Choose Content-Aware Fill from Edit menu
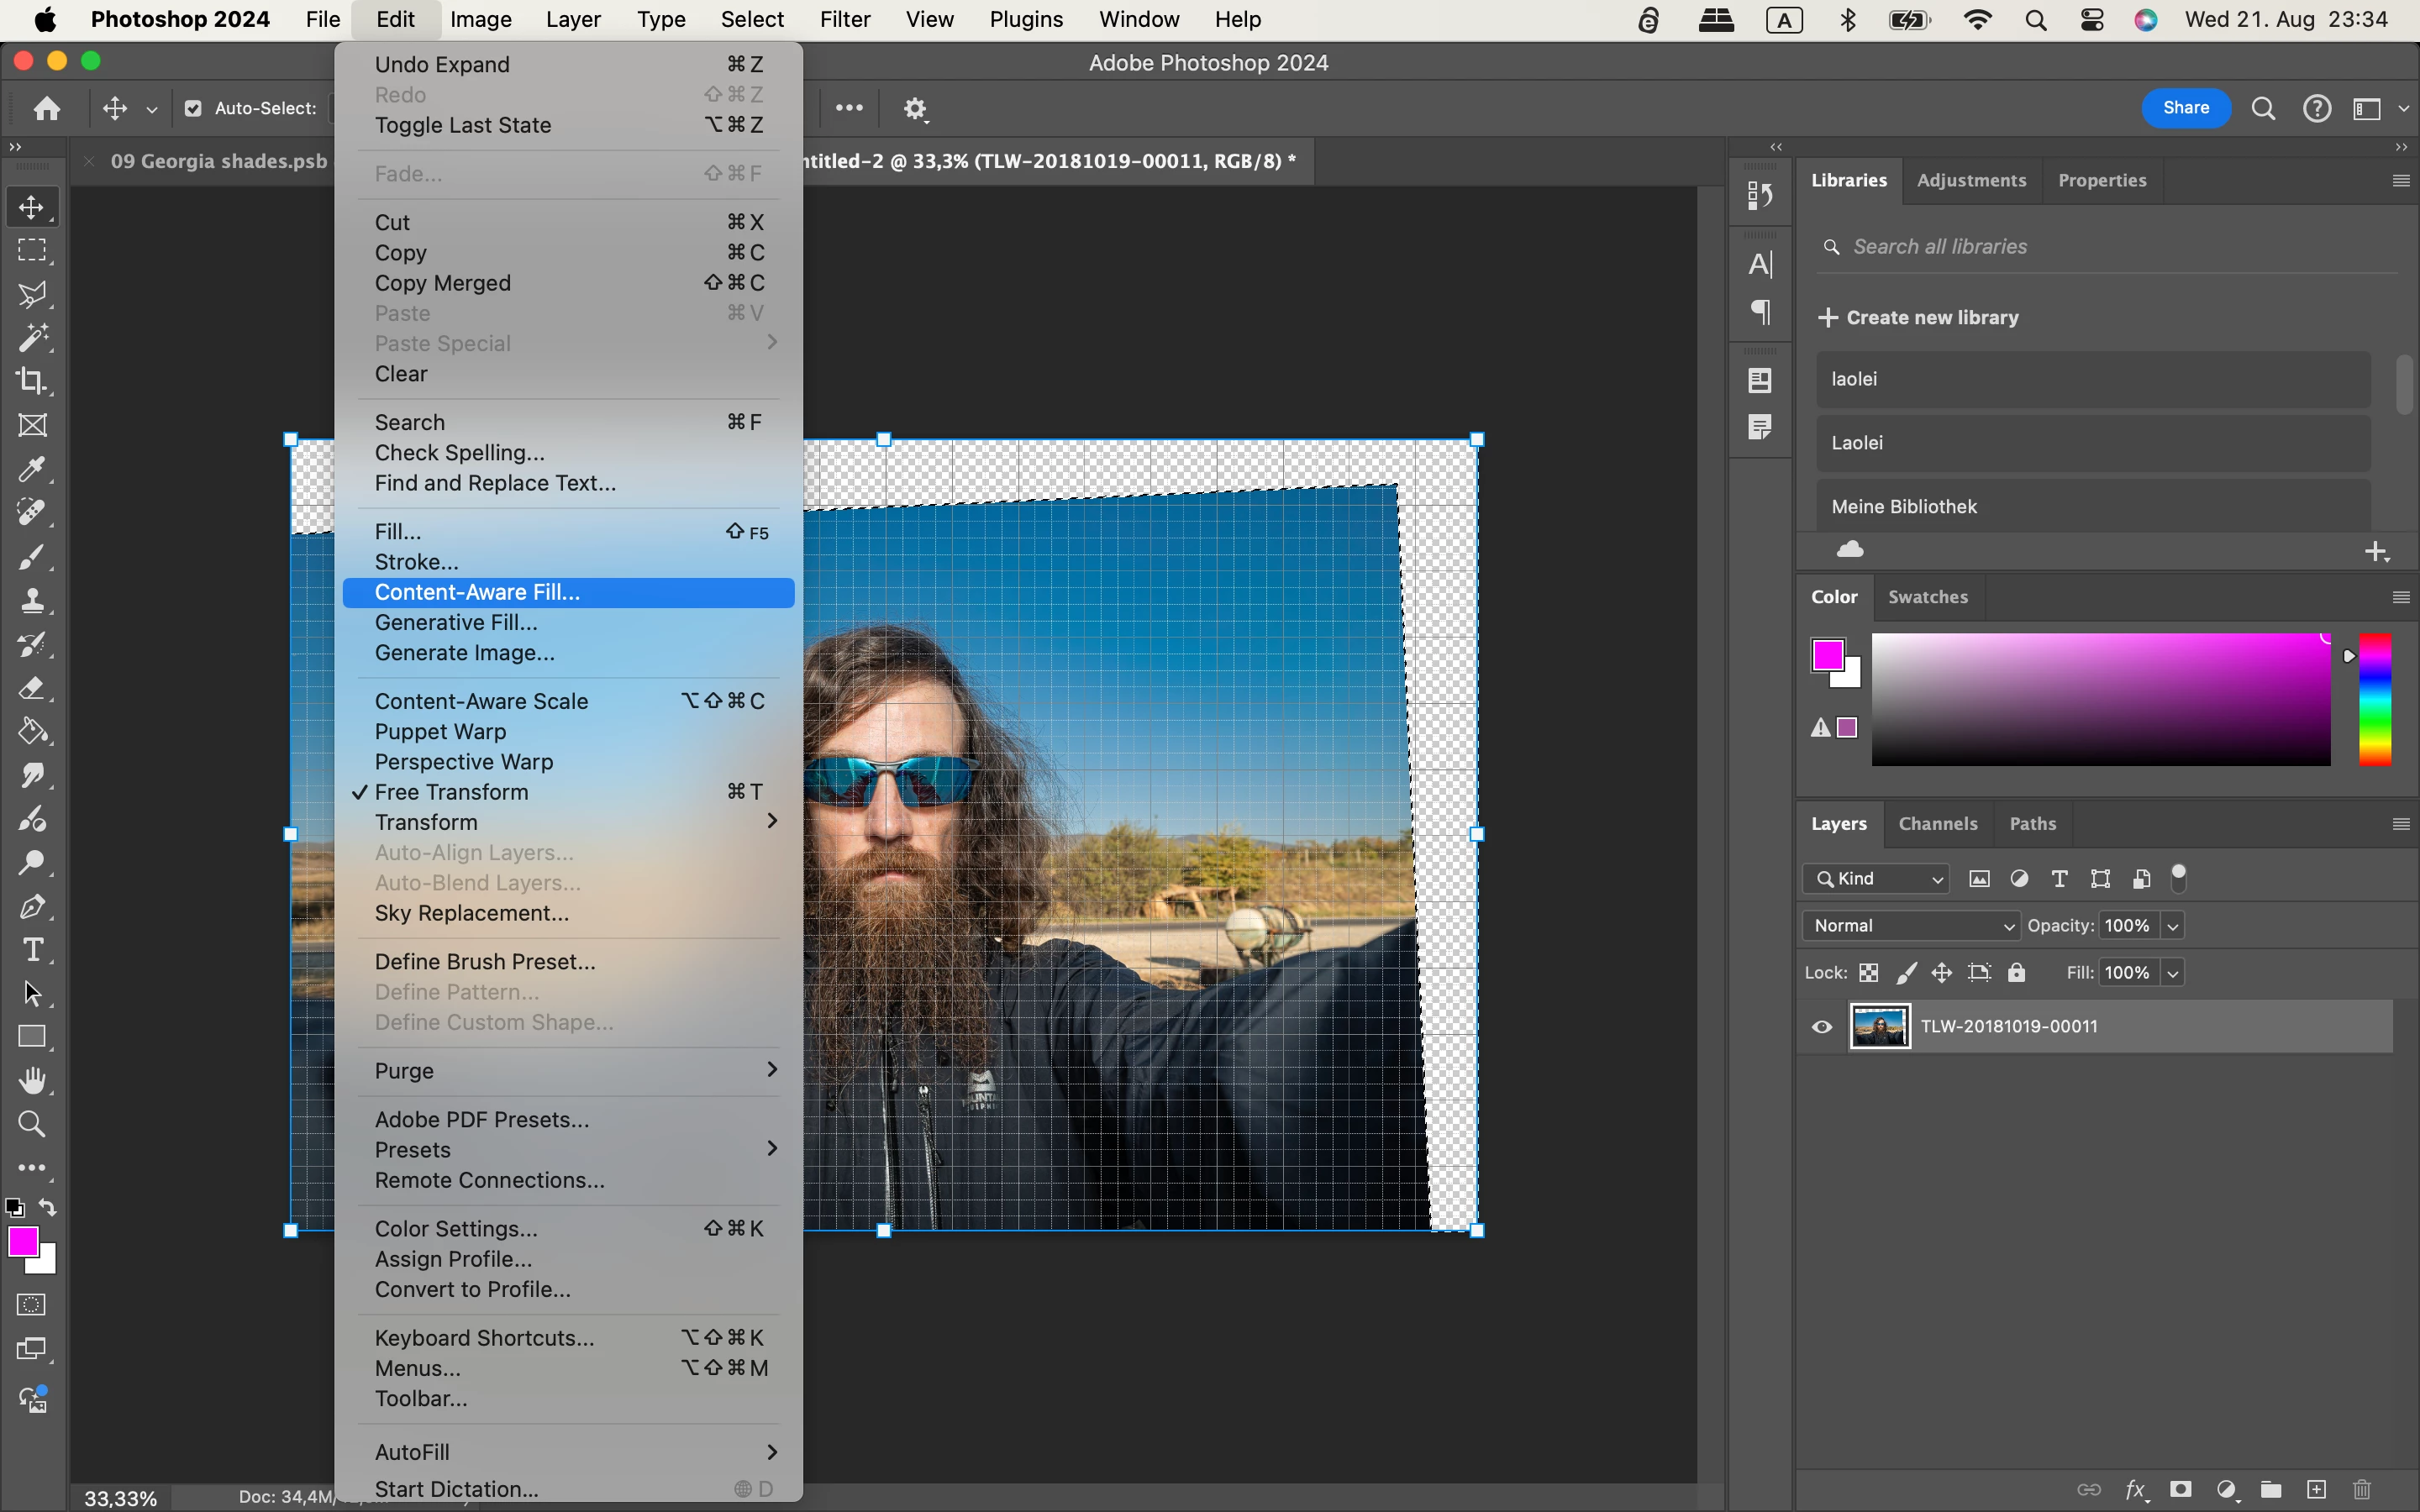Viewport: 2420px width, 1512px height. [x=477, y=592]
